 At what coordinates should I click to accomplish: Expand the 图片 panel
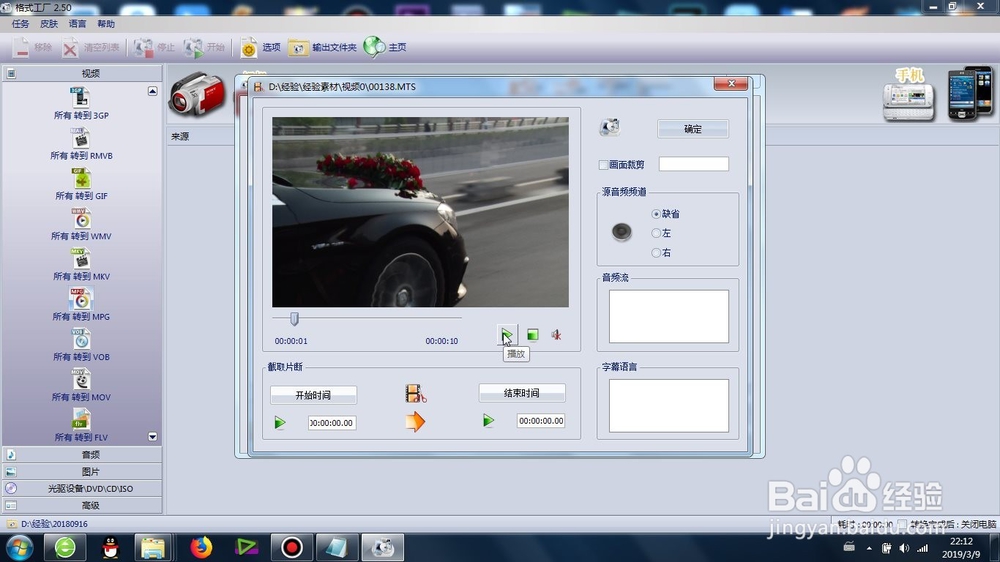82,471
